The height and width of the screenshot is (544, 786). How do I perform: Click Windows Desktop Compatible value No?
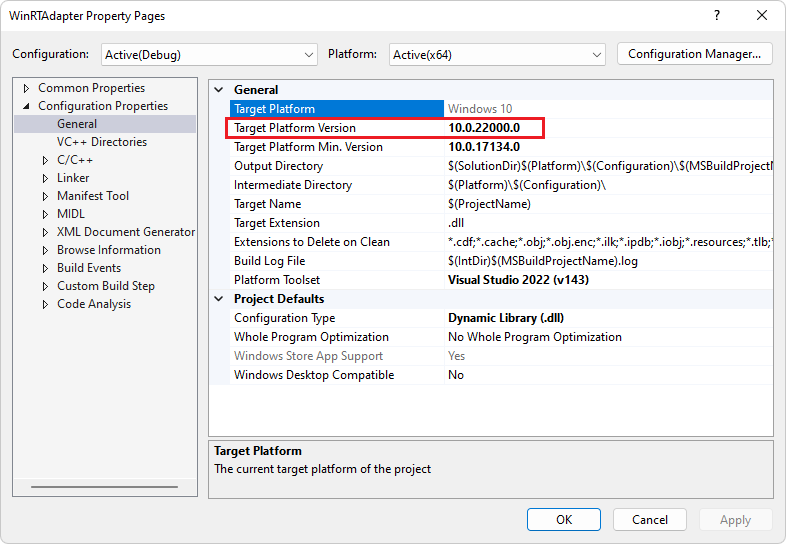456,375
